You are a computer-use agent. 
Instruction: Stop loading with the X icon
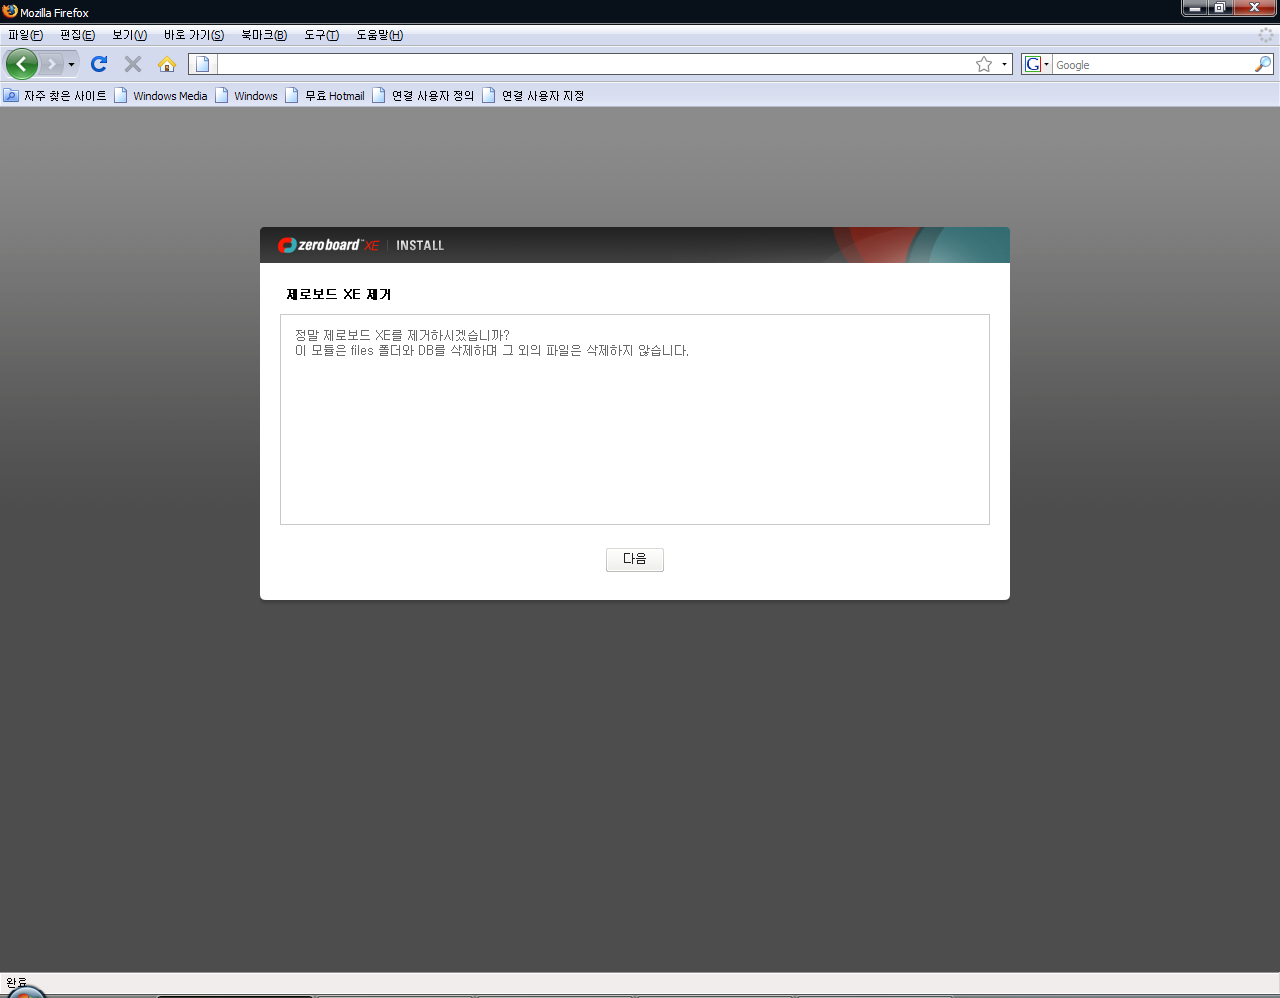point(133,64)
